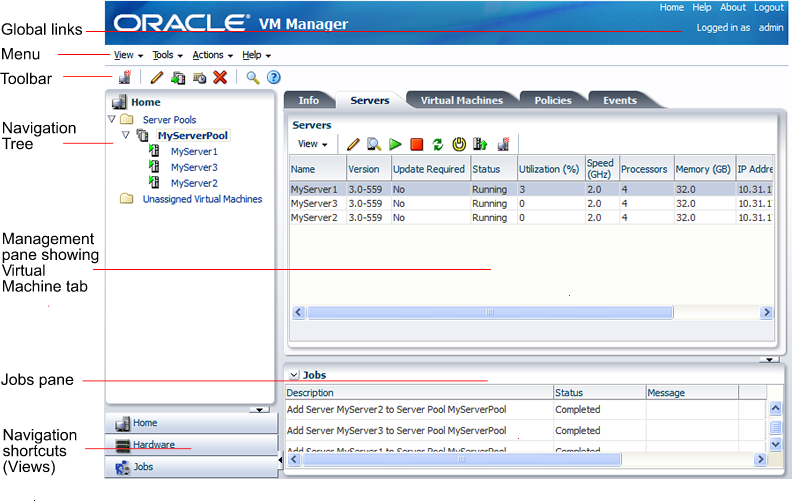Click the right scroll arrow of the Servers table
792x501 pixels.
(766, 312)
